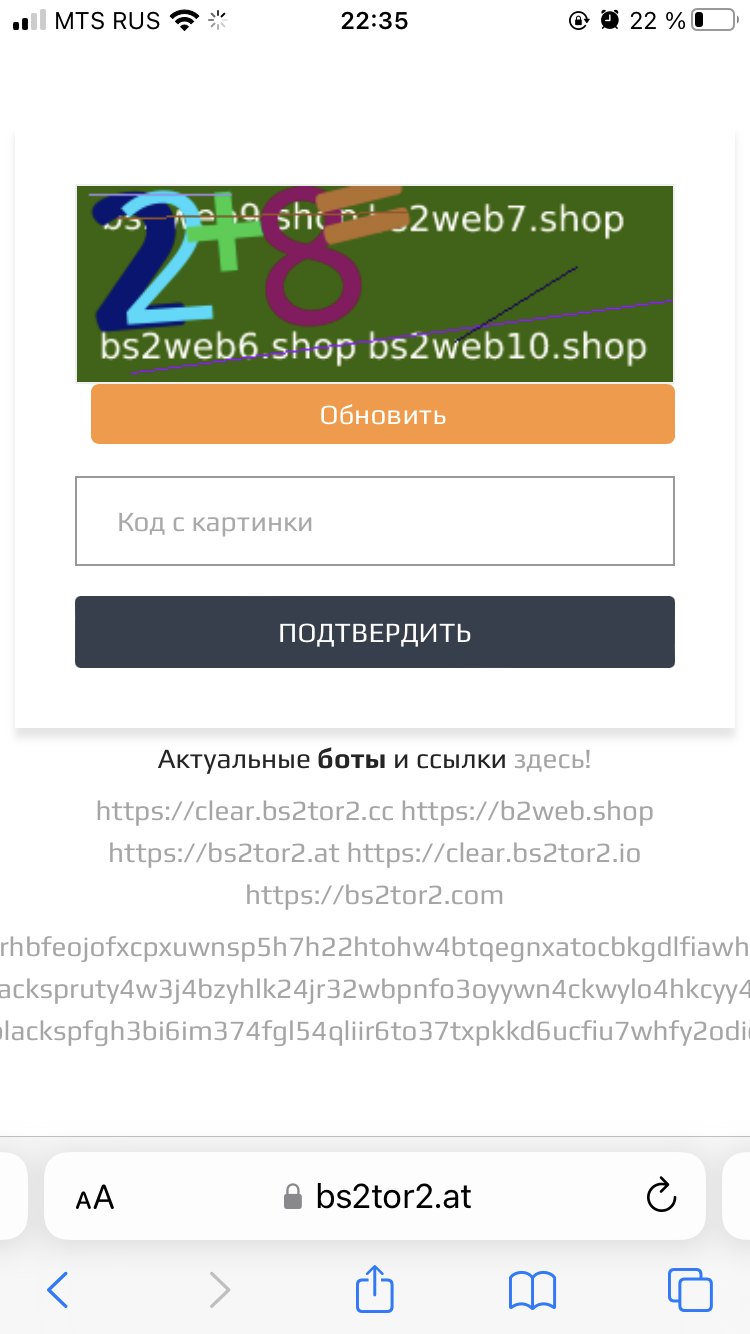Open the https://bs2tor2.at link

point(224,853)
